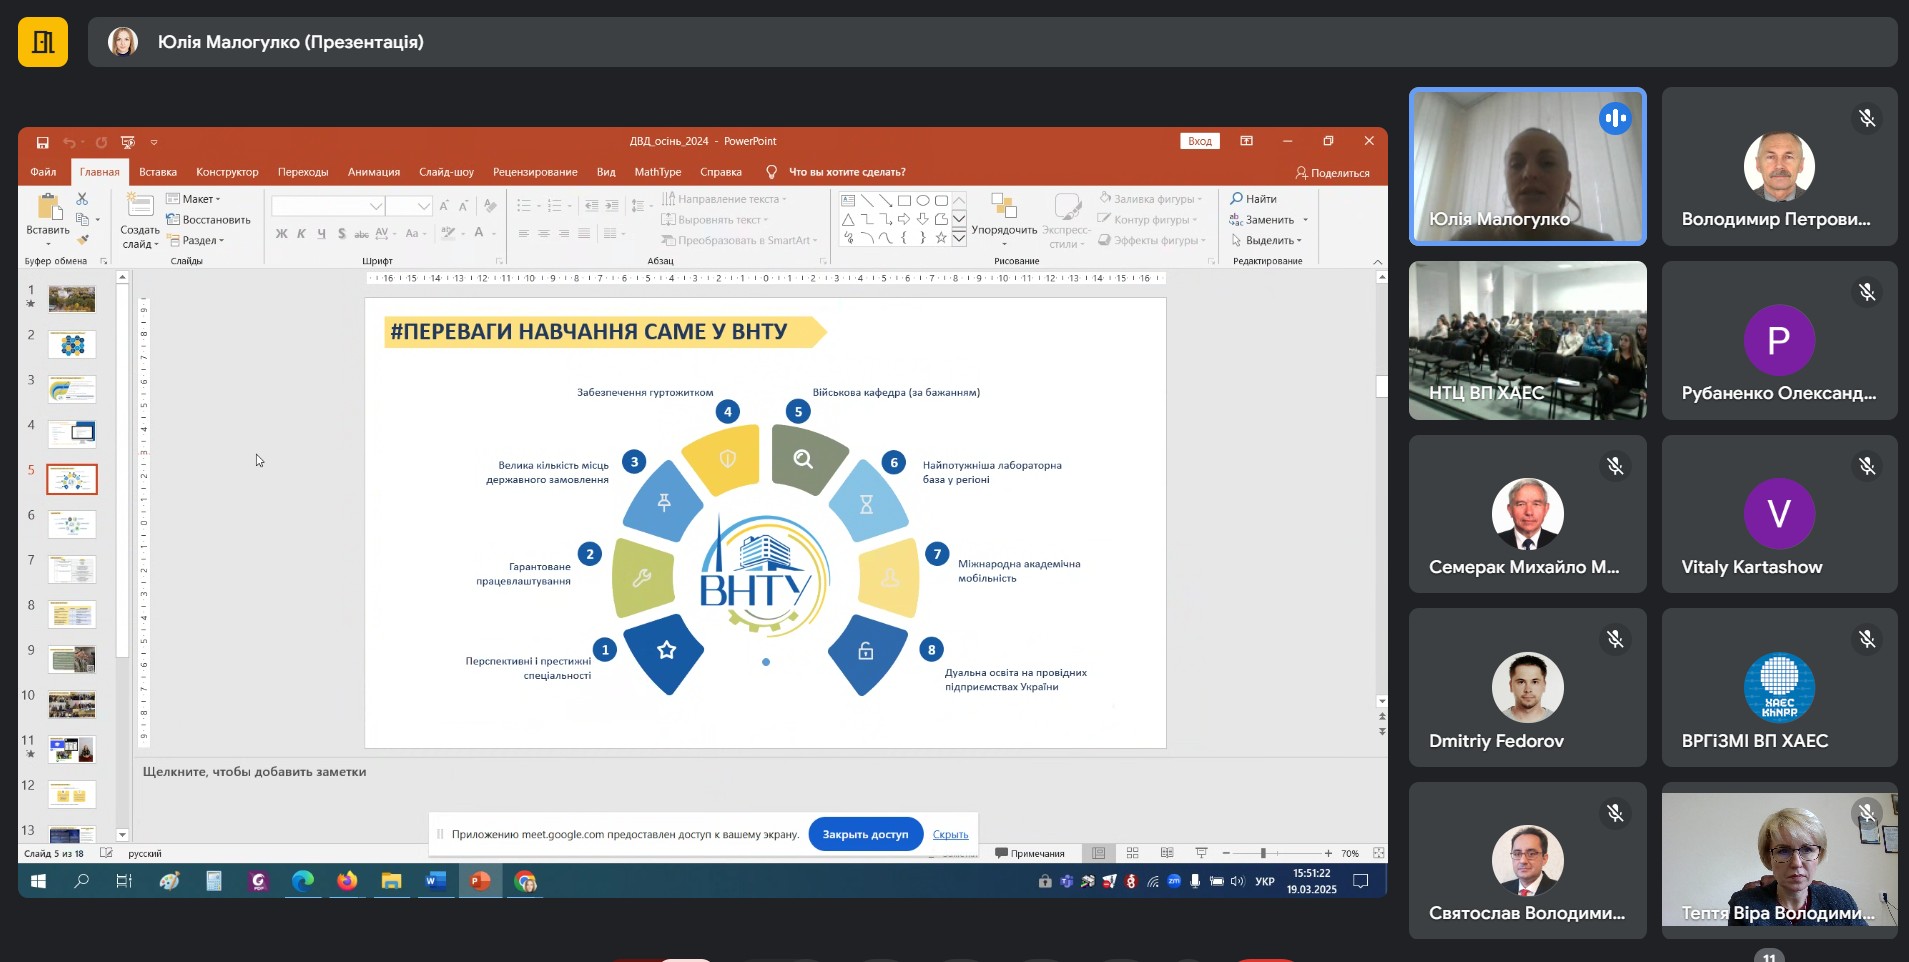Click the center align paragraph icon

click(544, 234)
